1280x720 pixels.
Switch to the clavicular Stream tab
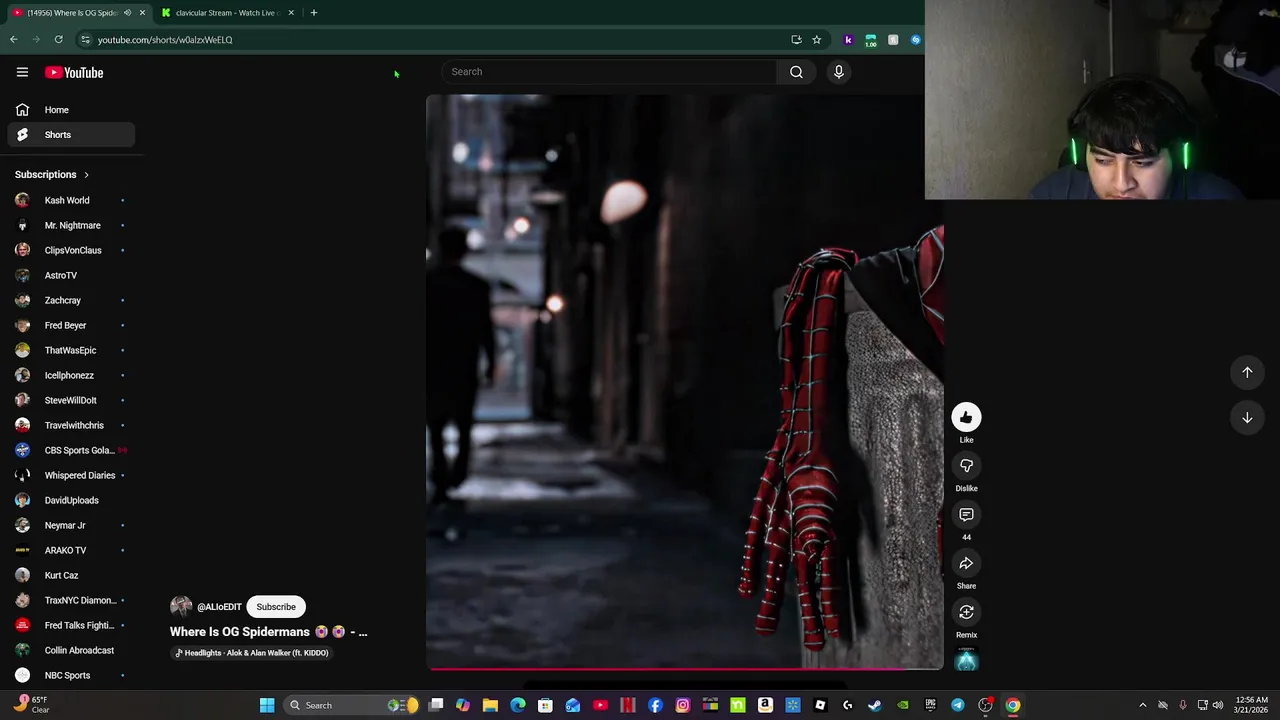click(x=226, y=13)
